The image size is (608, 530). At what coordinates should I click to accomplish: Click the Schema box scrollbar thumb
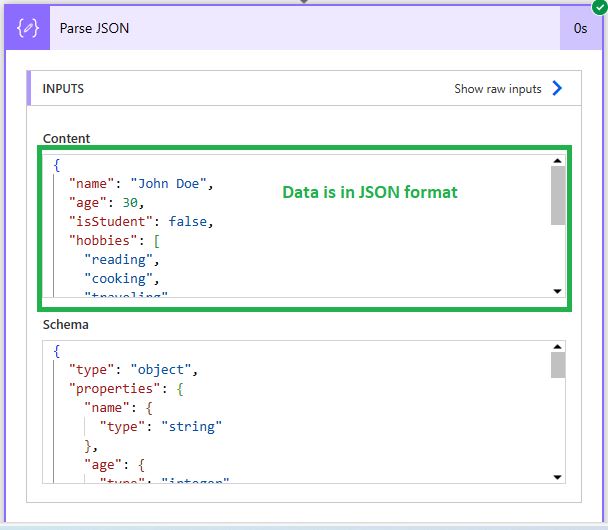(558, 366)
